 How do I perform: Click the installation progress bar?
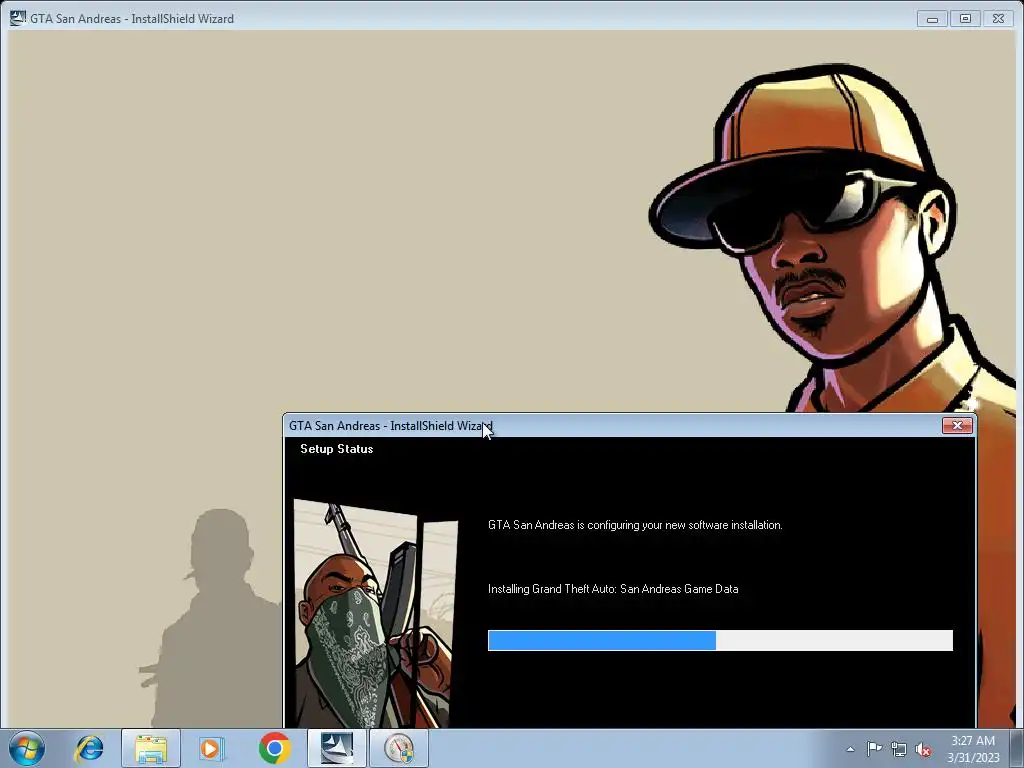(x=720, y=640)
